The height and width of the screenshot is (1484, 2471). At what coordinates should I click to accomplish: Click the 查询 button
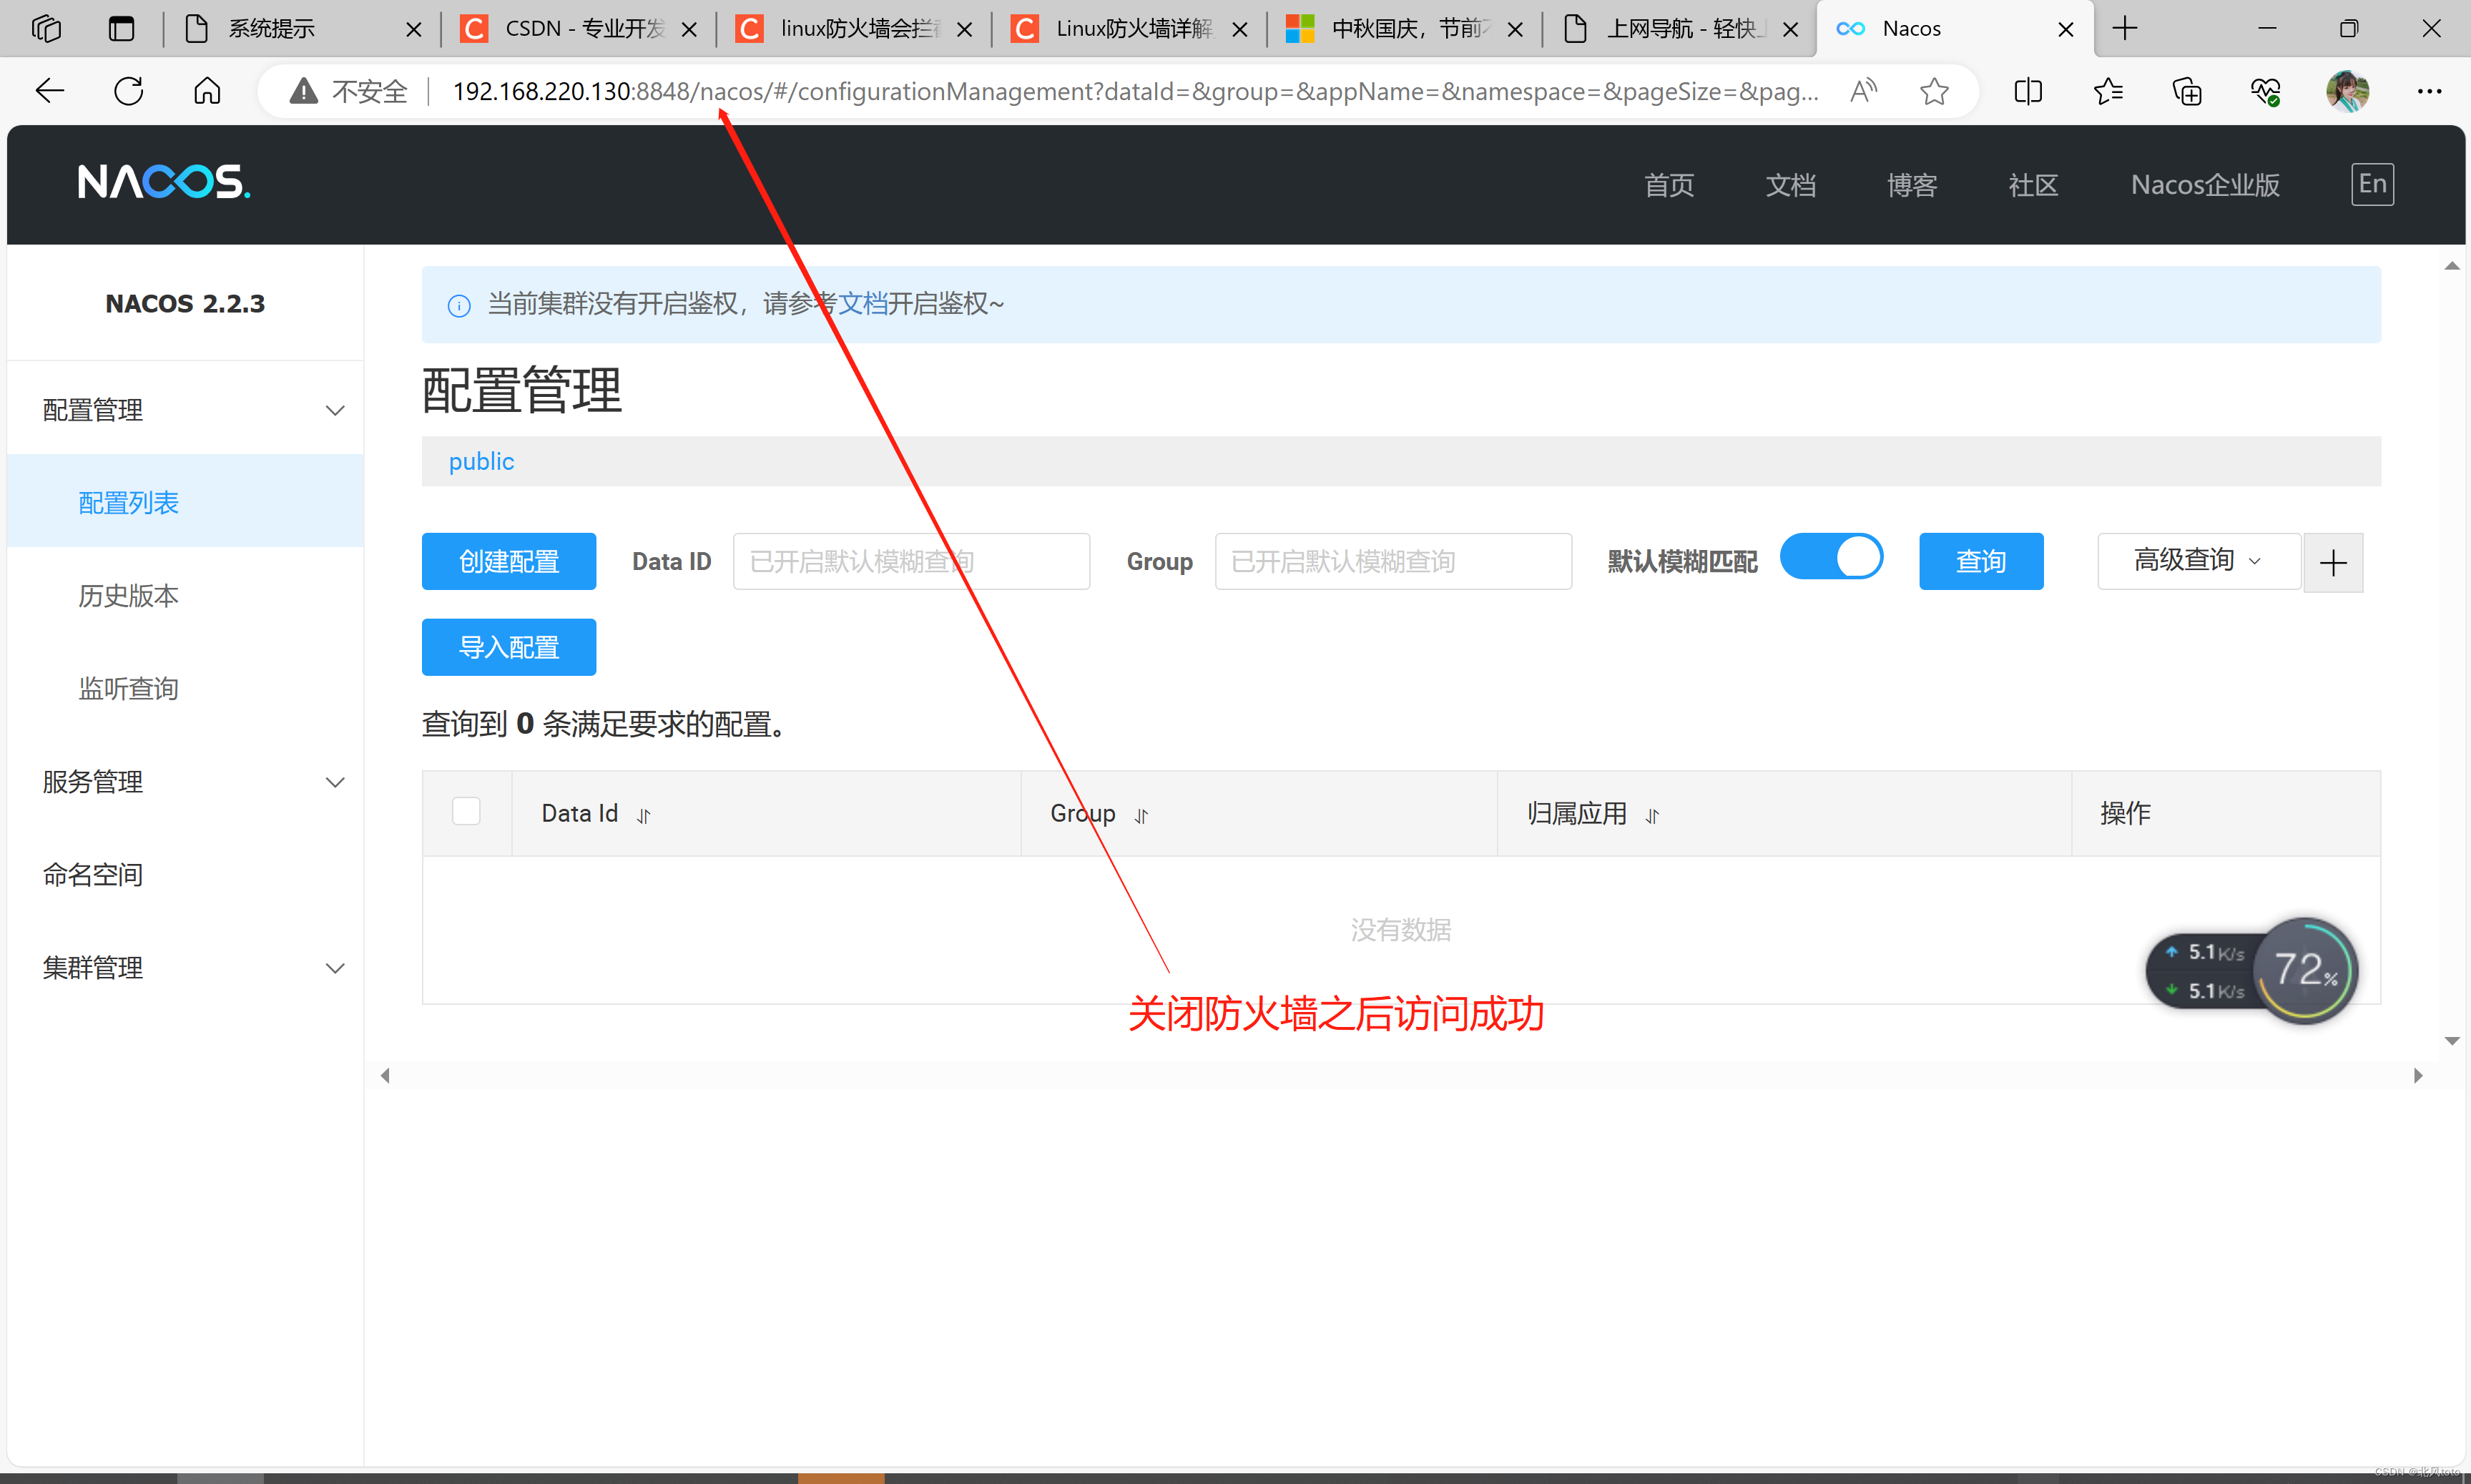pyautogui.click(x=1981, y=561)
